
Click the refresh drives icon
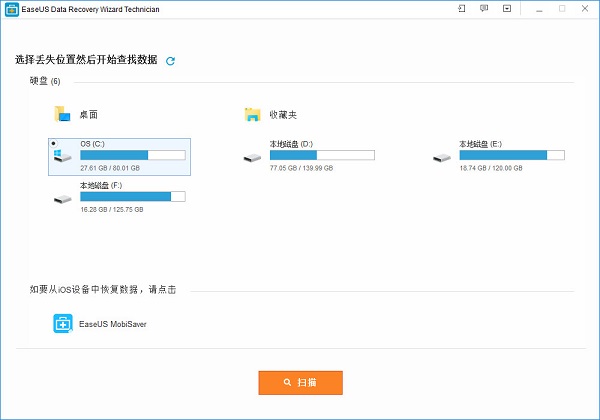click(x=170, y=61)
